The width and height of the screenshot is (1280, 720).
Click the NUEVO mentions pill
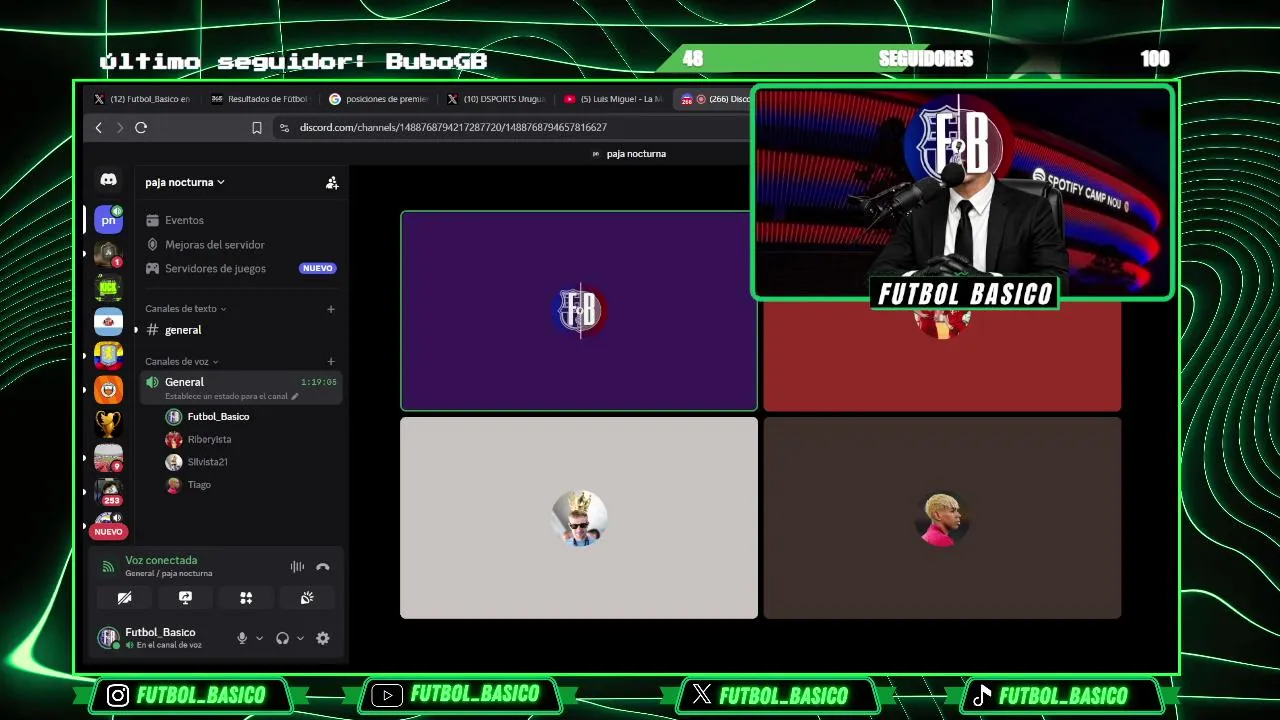(x=108, y=532)
